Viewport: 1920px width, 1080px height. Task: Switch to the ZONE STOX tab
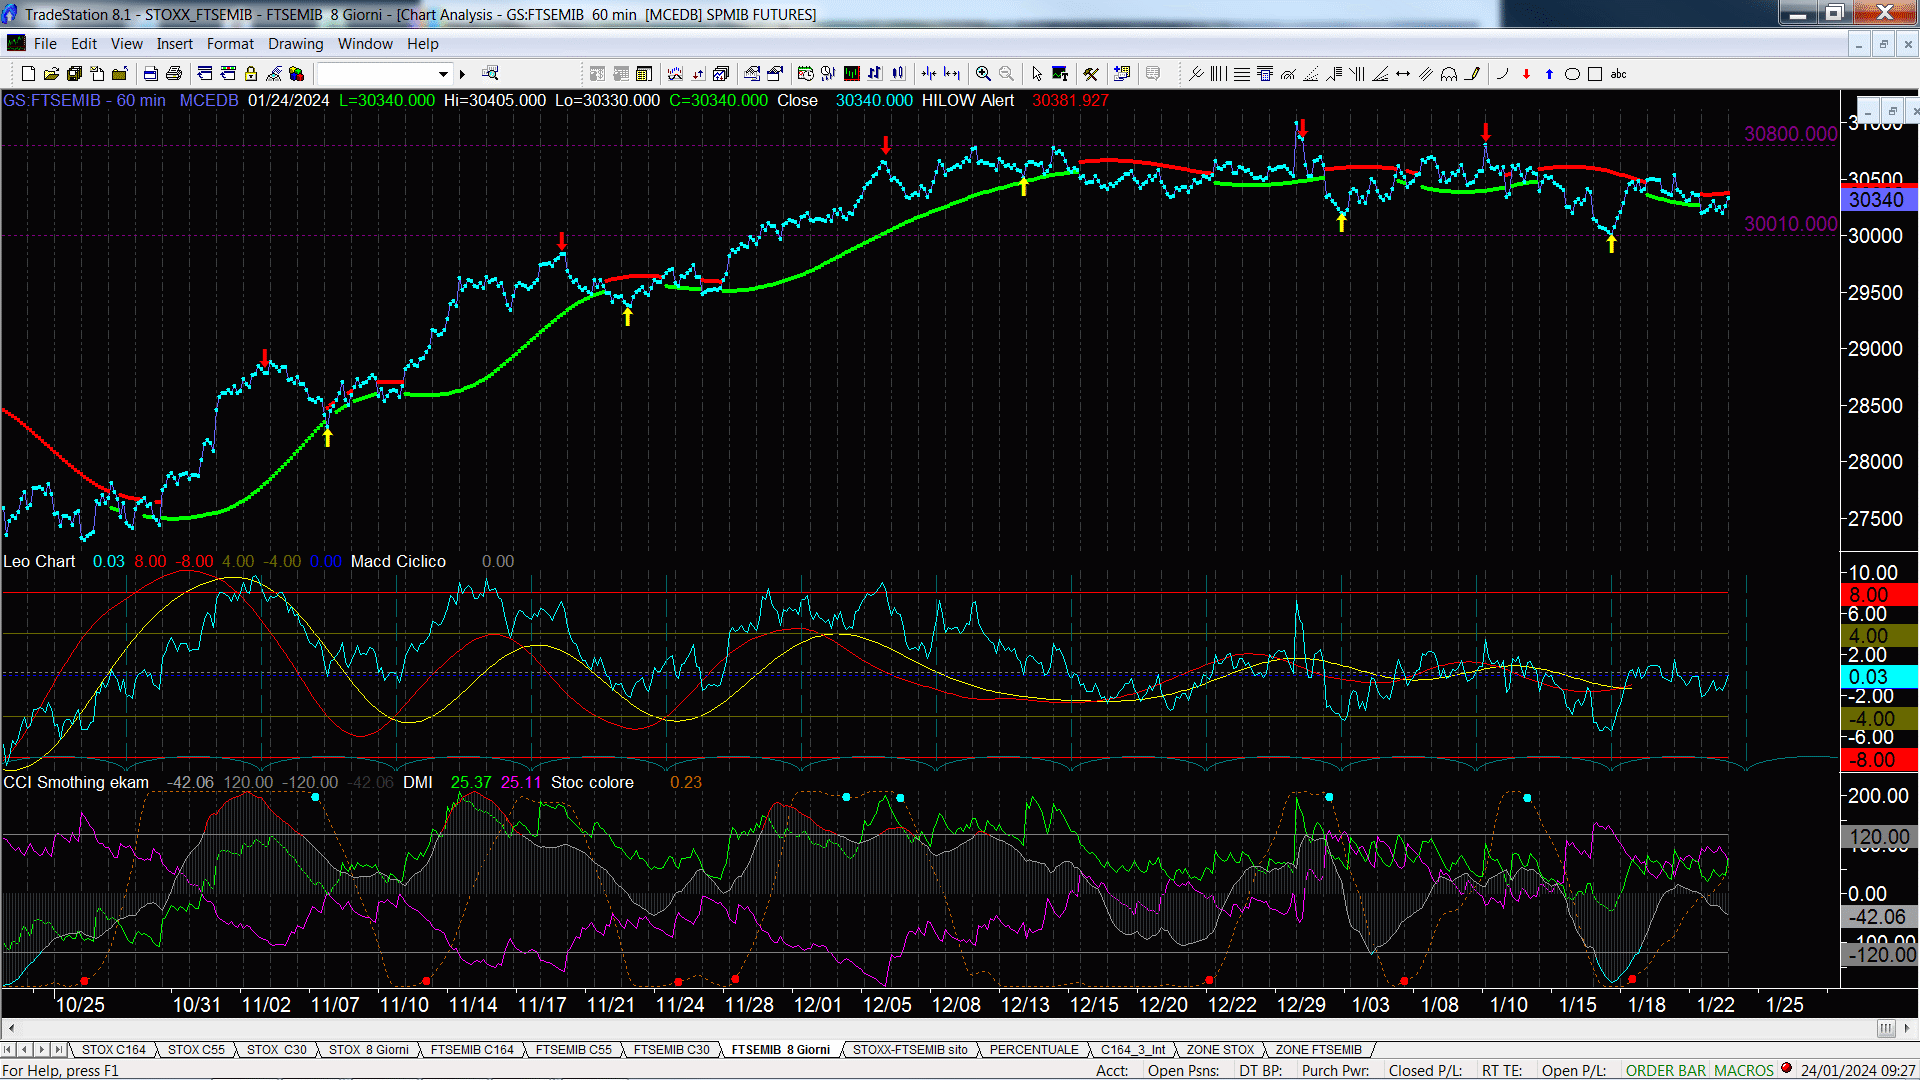[x=1220, y=1050]
